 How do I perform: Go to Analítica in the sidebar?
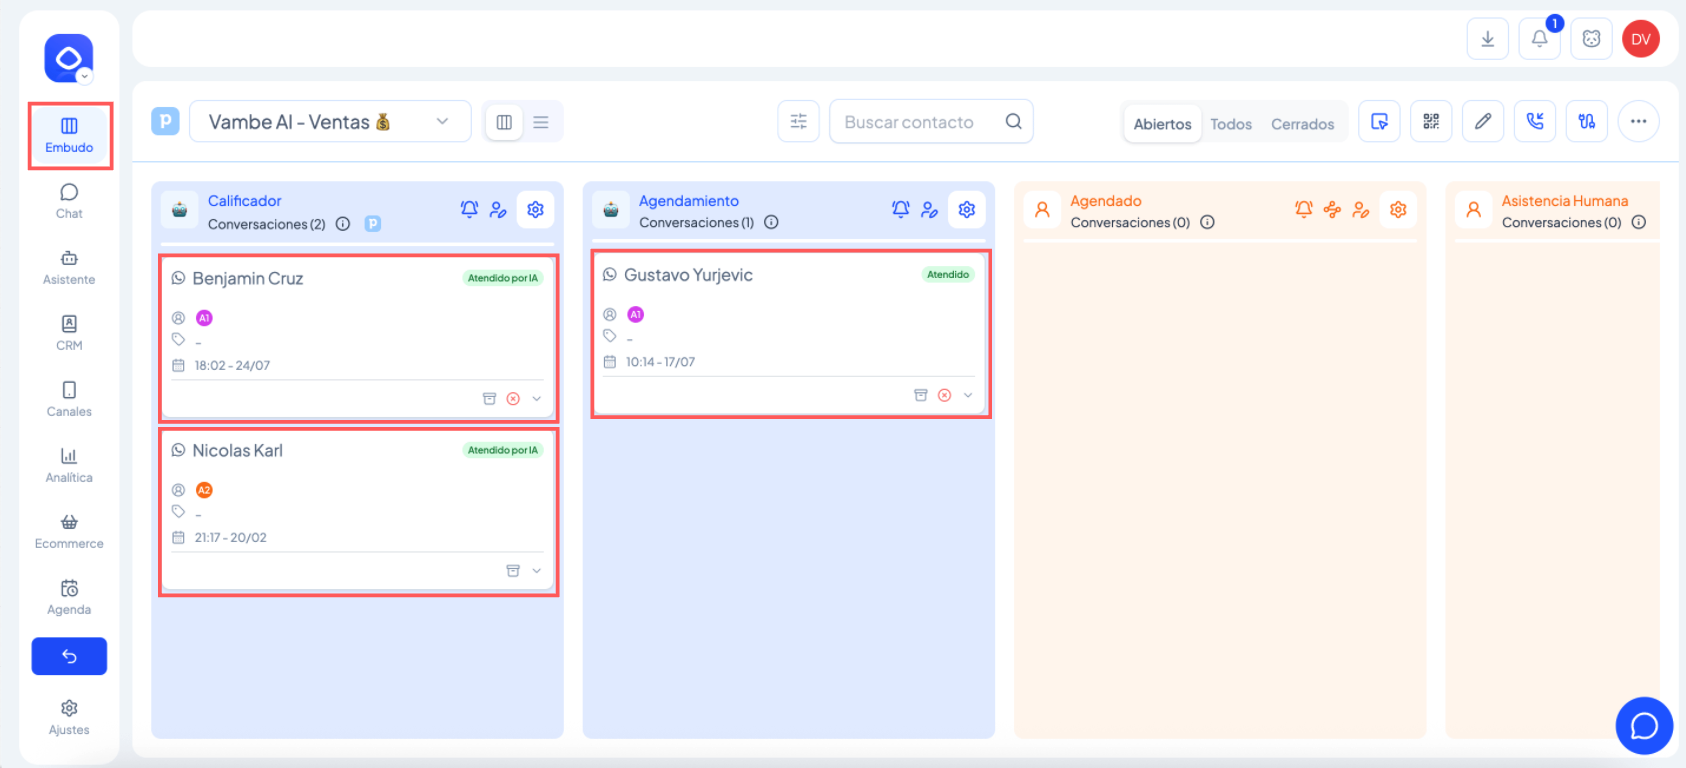pos(69,464)
